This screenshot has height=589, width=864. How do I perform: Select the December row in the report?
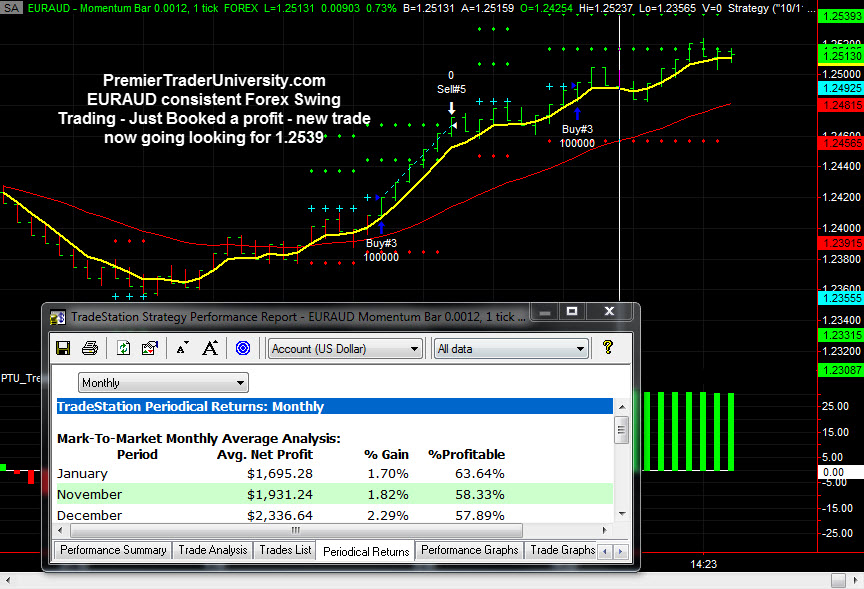pos(334,515)
